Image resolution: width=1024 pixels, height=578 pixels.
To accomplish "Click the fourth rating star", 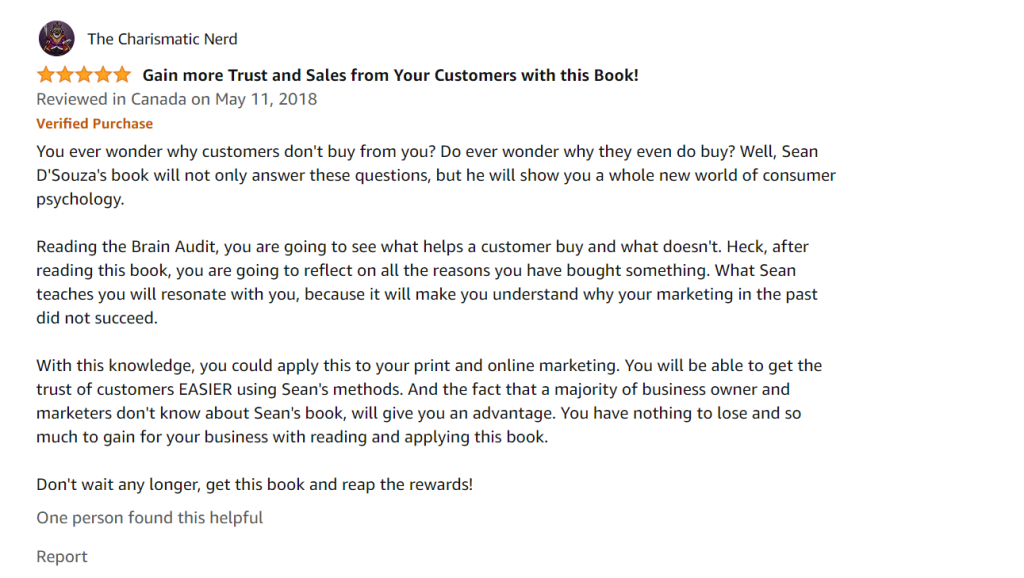I will click(103, 75).
